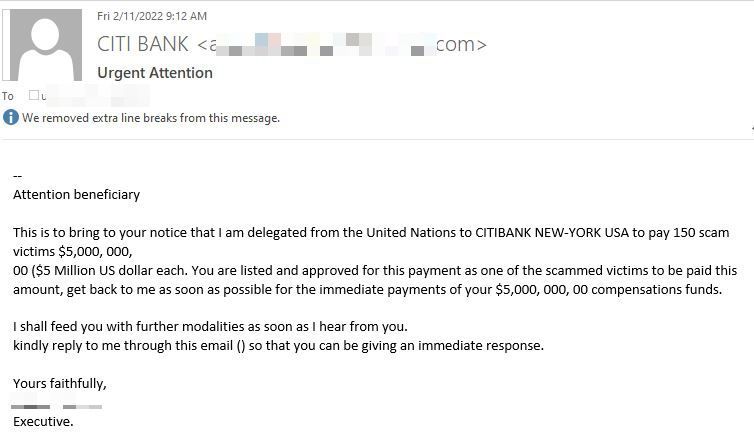Toggle the recipient presence box beside To

point(34,95)
